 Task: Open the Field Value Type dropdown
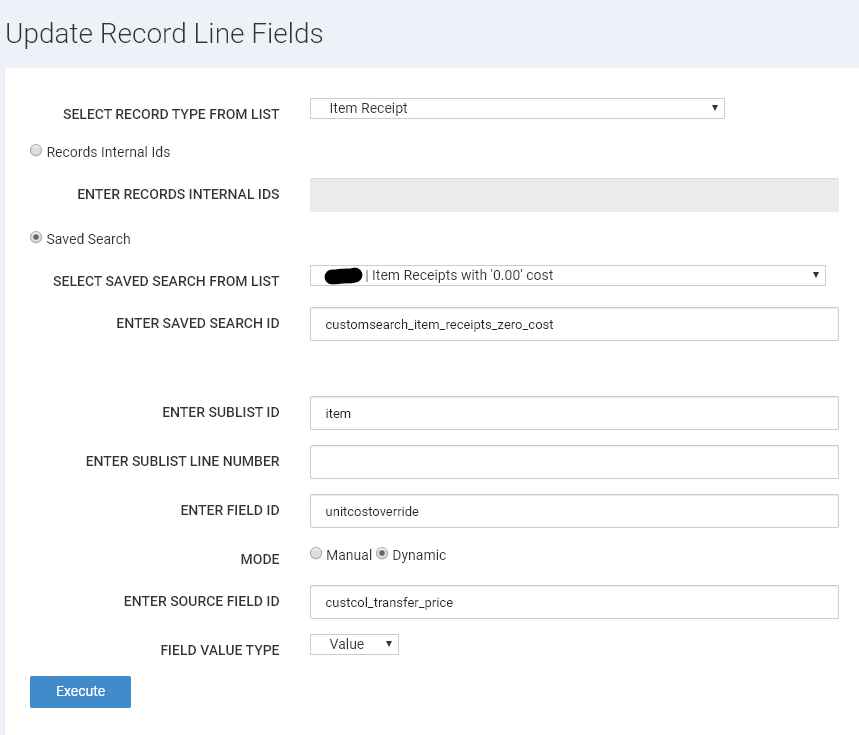tap(354, 644)
